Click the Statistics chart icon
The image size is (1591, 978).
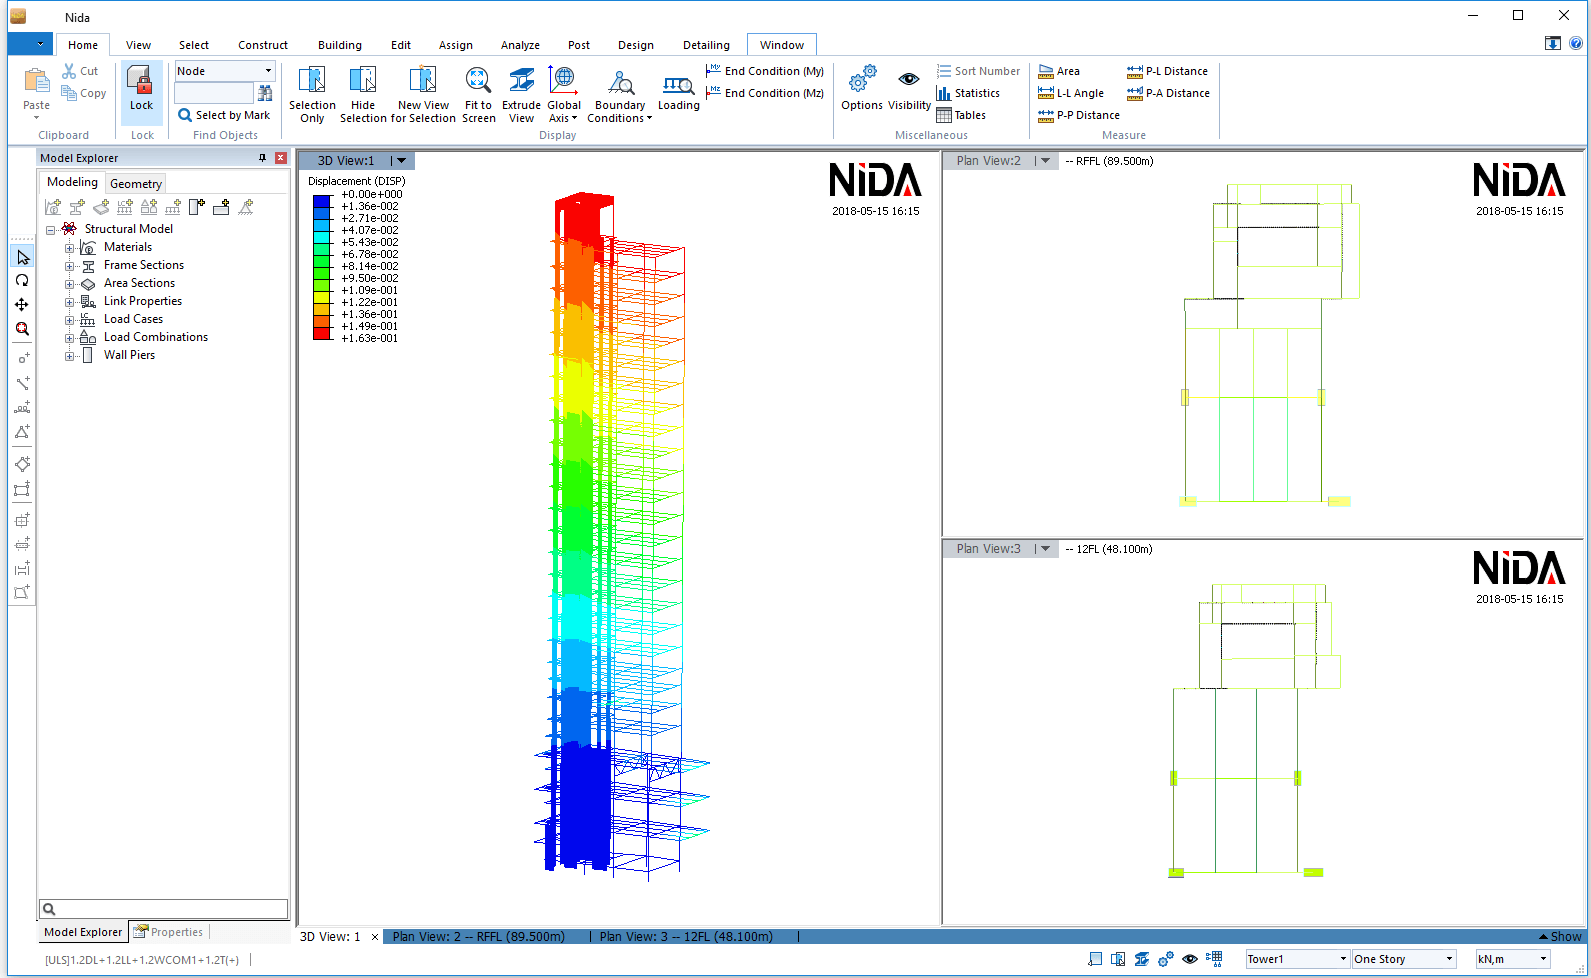[944, 93]
